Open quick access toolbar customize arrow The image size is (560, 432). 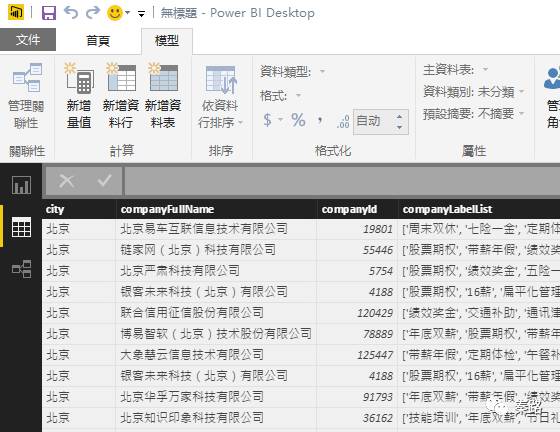(x=141, y=14)
